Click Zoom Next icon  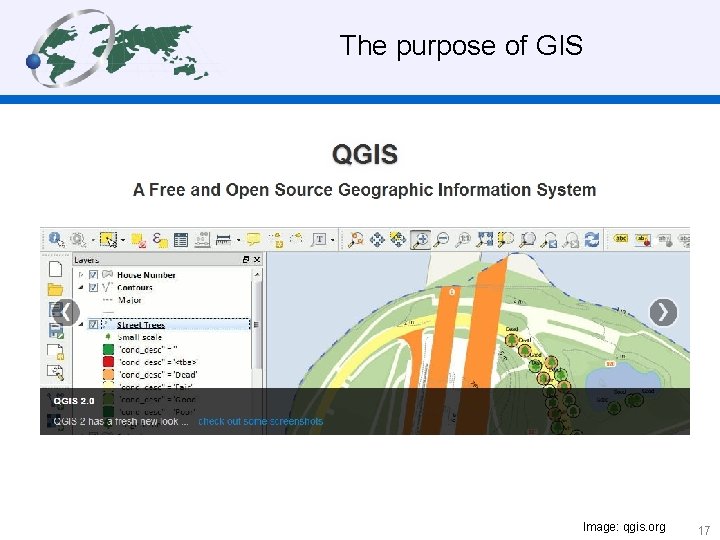(571, 240)
